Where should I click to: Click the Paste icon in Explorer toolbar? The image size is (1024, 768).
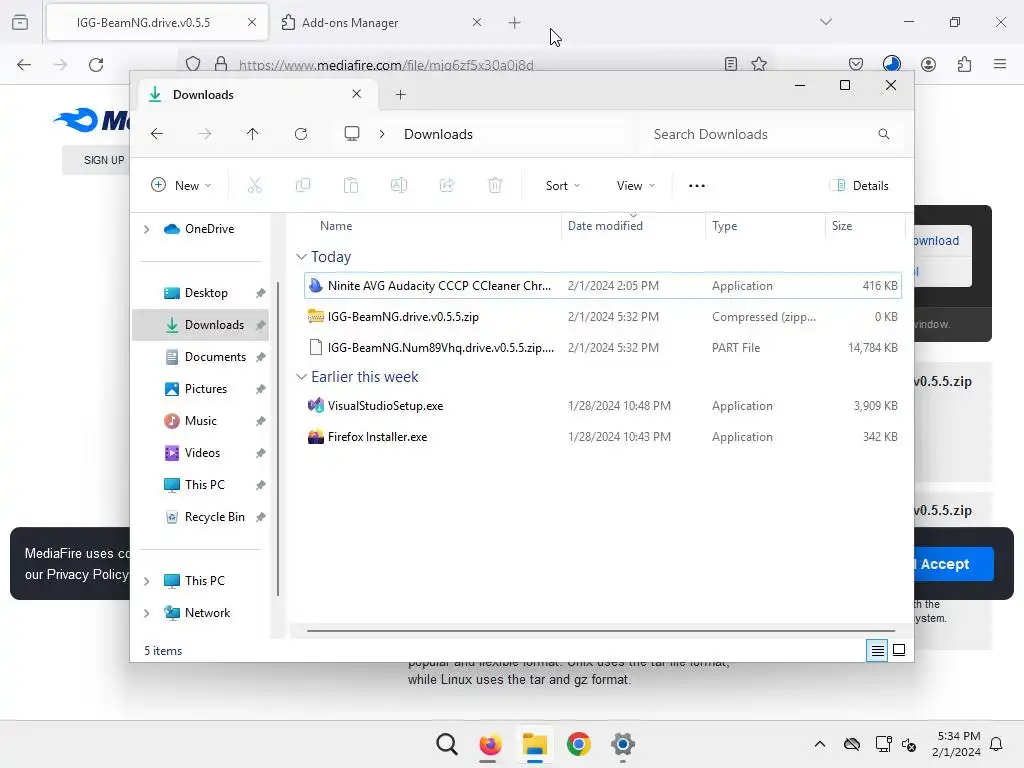tap(351, 185)
